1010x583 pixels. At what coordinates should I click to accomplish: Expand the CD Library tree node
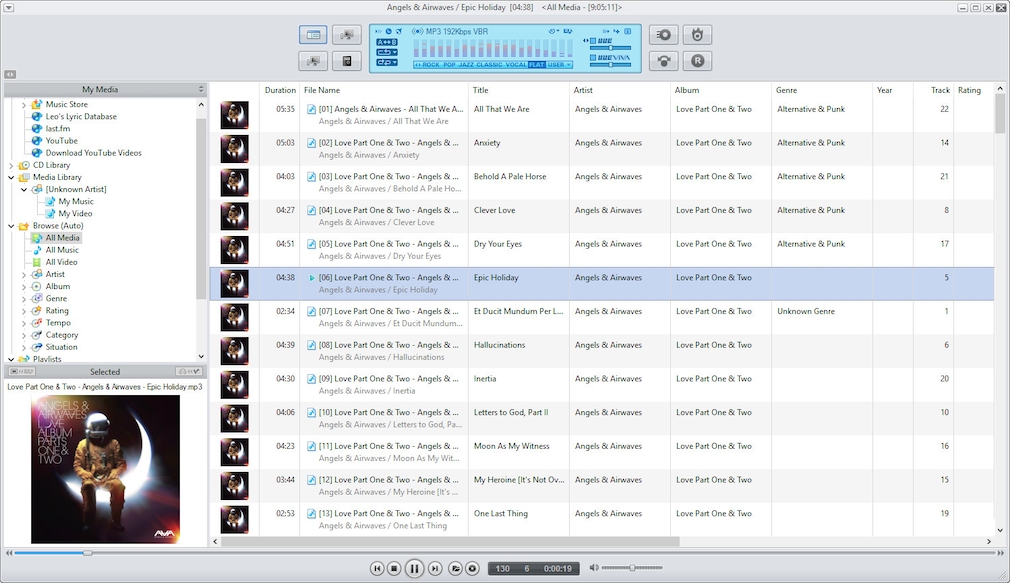pos(9,164)
